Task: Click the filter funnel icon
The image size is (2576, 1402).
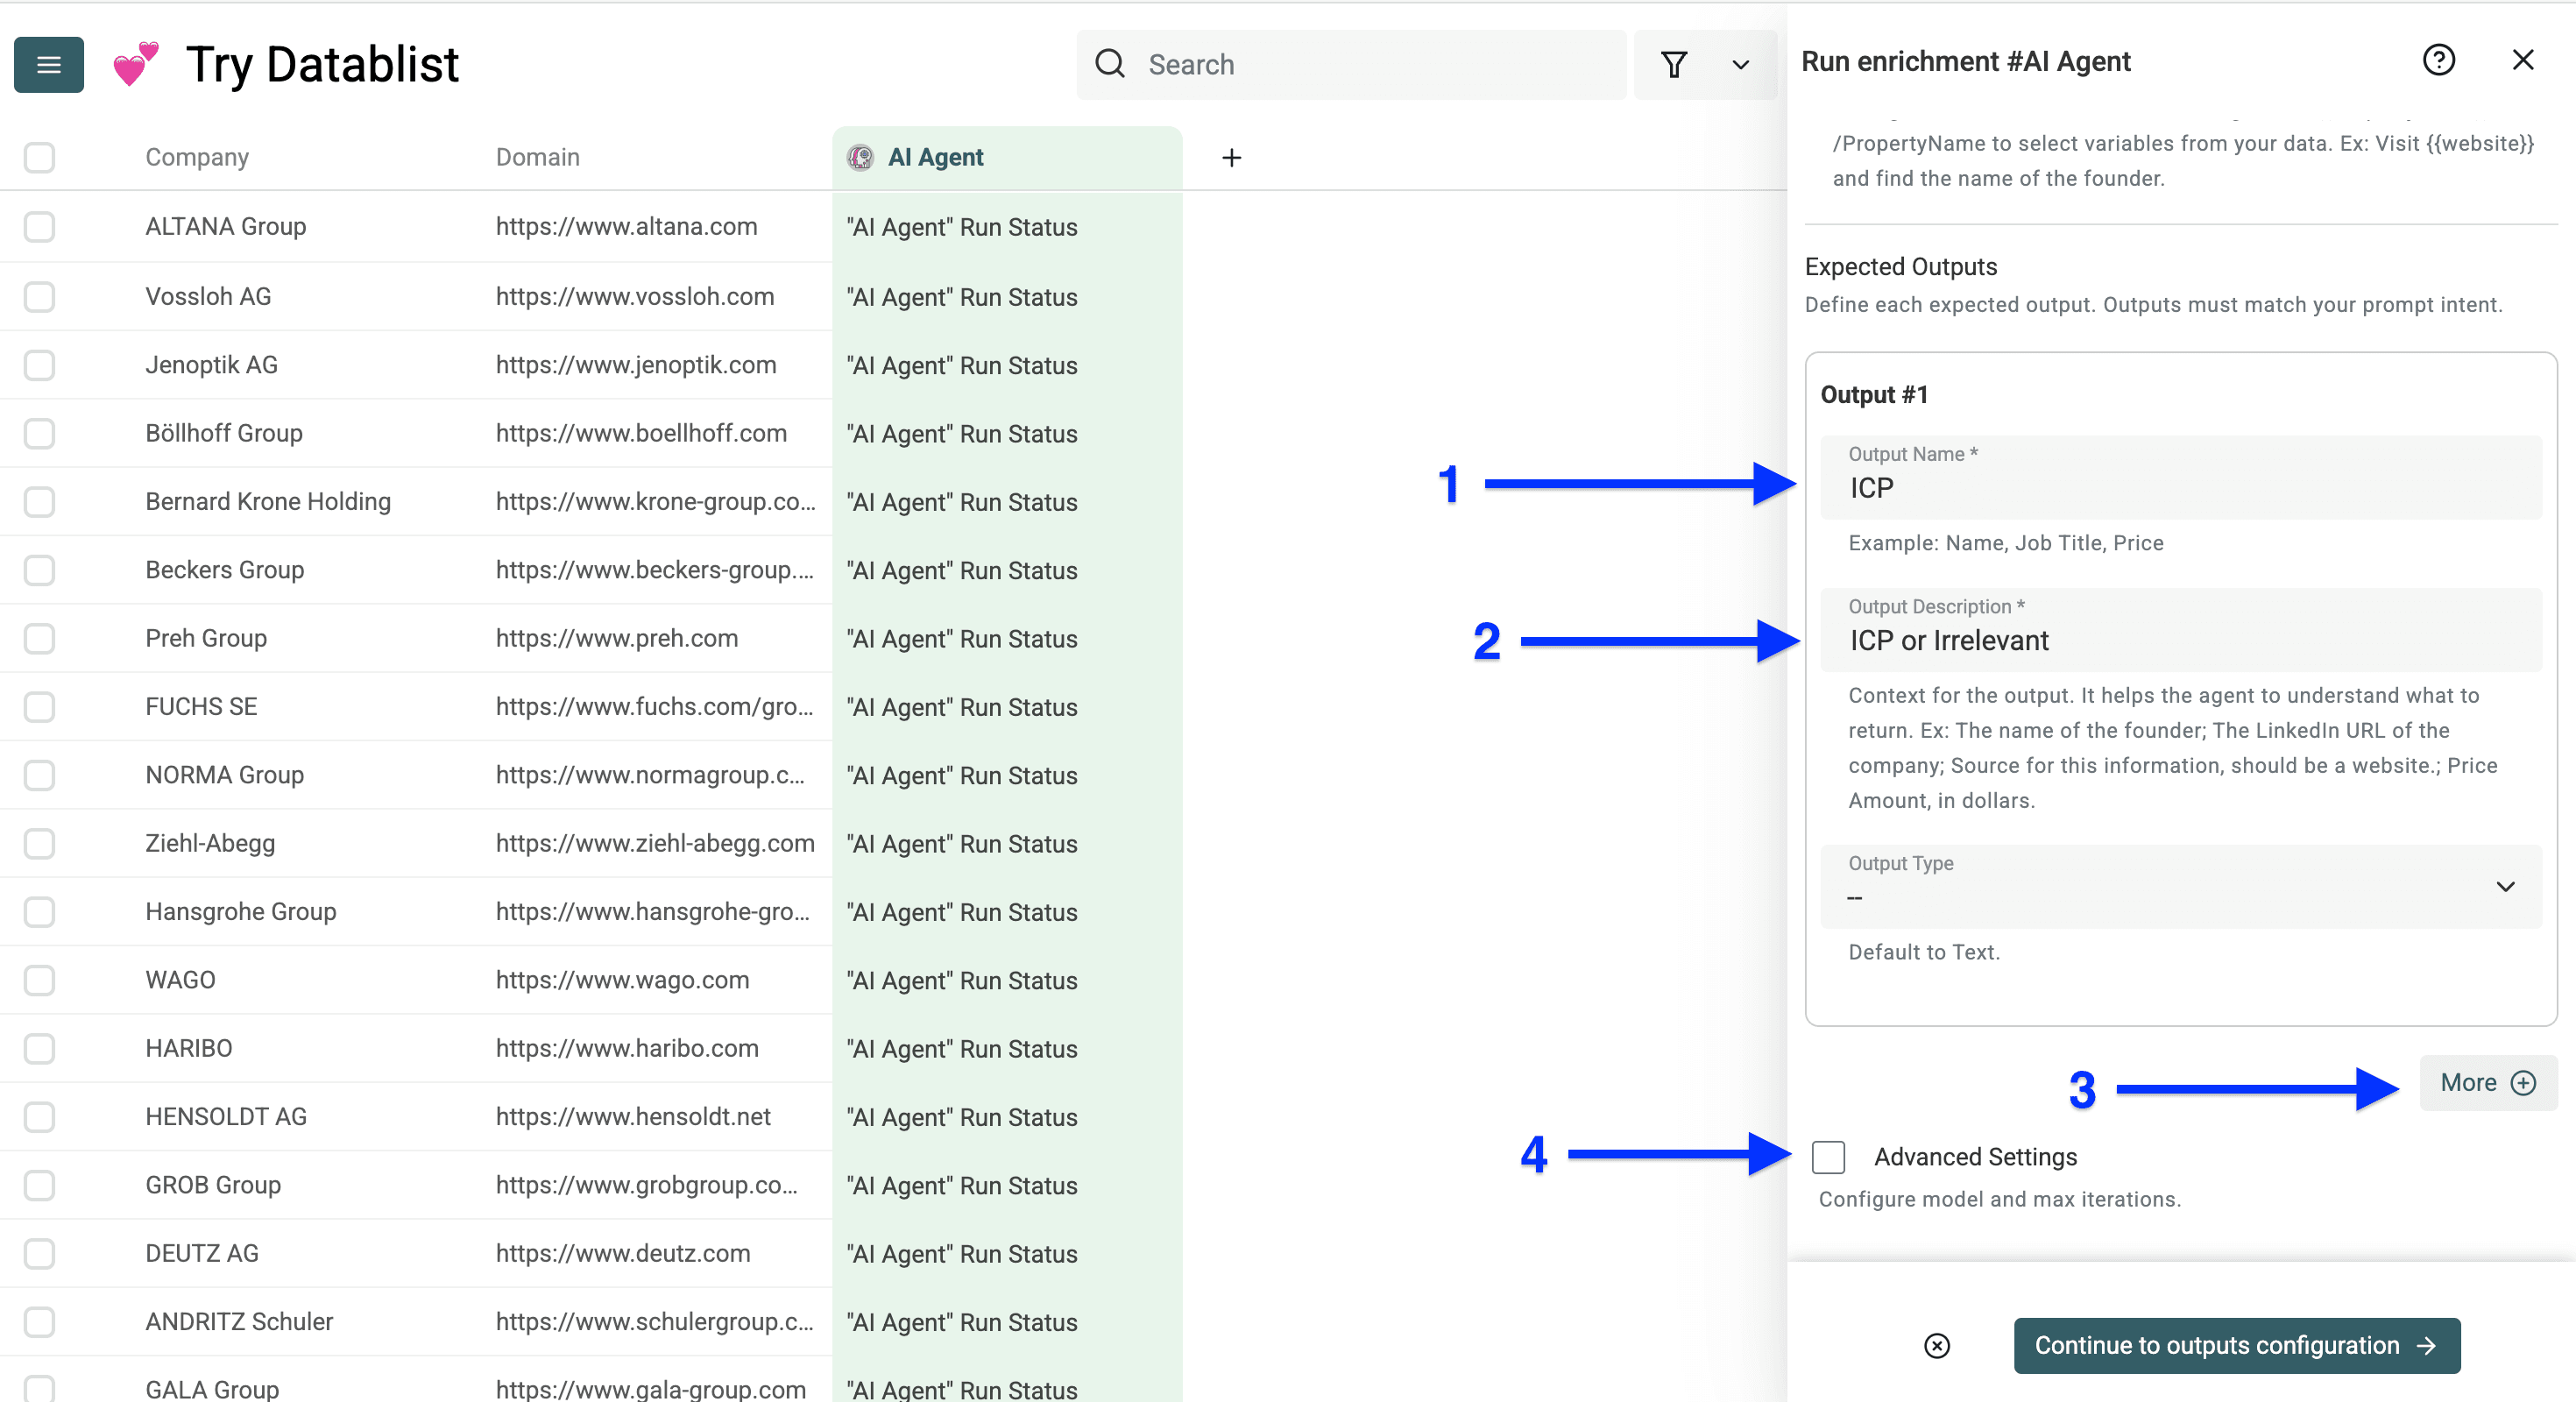Action: pos(1675,64)
